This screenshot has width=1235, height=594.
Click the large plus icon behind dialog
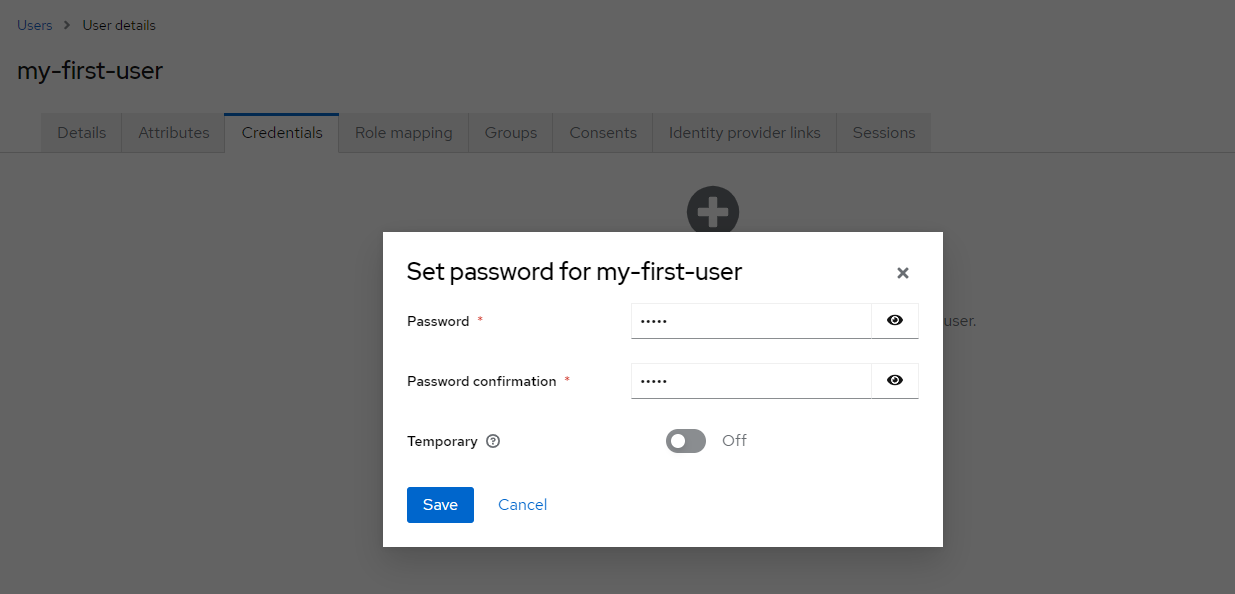click(x=713, y=210)
